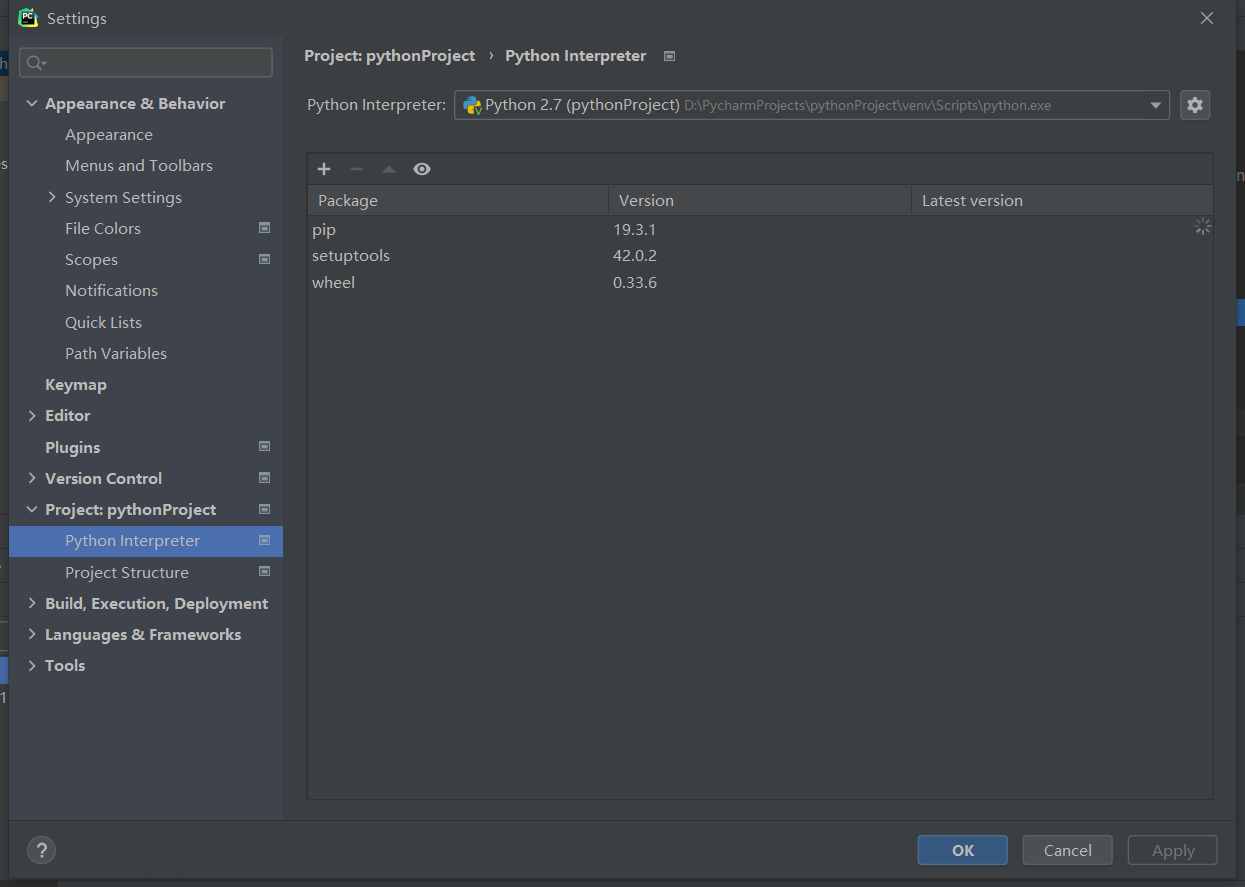The image size is (1245, 887).
Task: Click project-level icon beside Python Interpreter breadcrumb
Action: pyautogui.click(x=670, y=56)
